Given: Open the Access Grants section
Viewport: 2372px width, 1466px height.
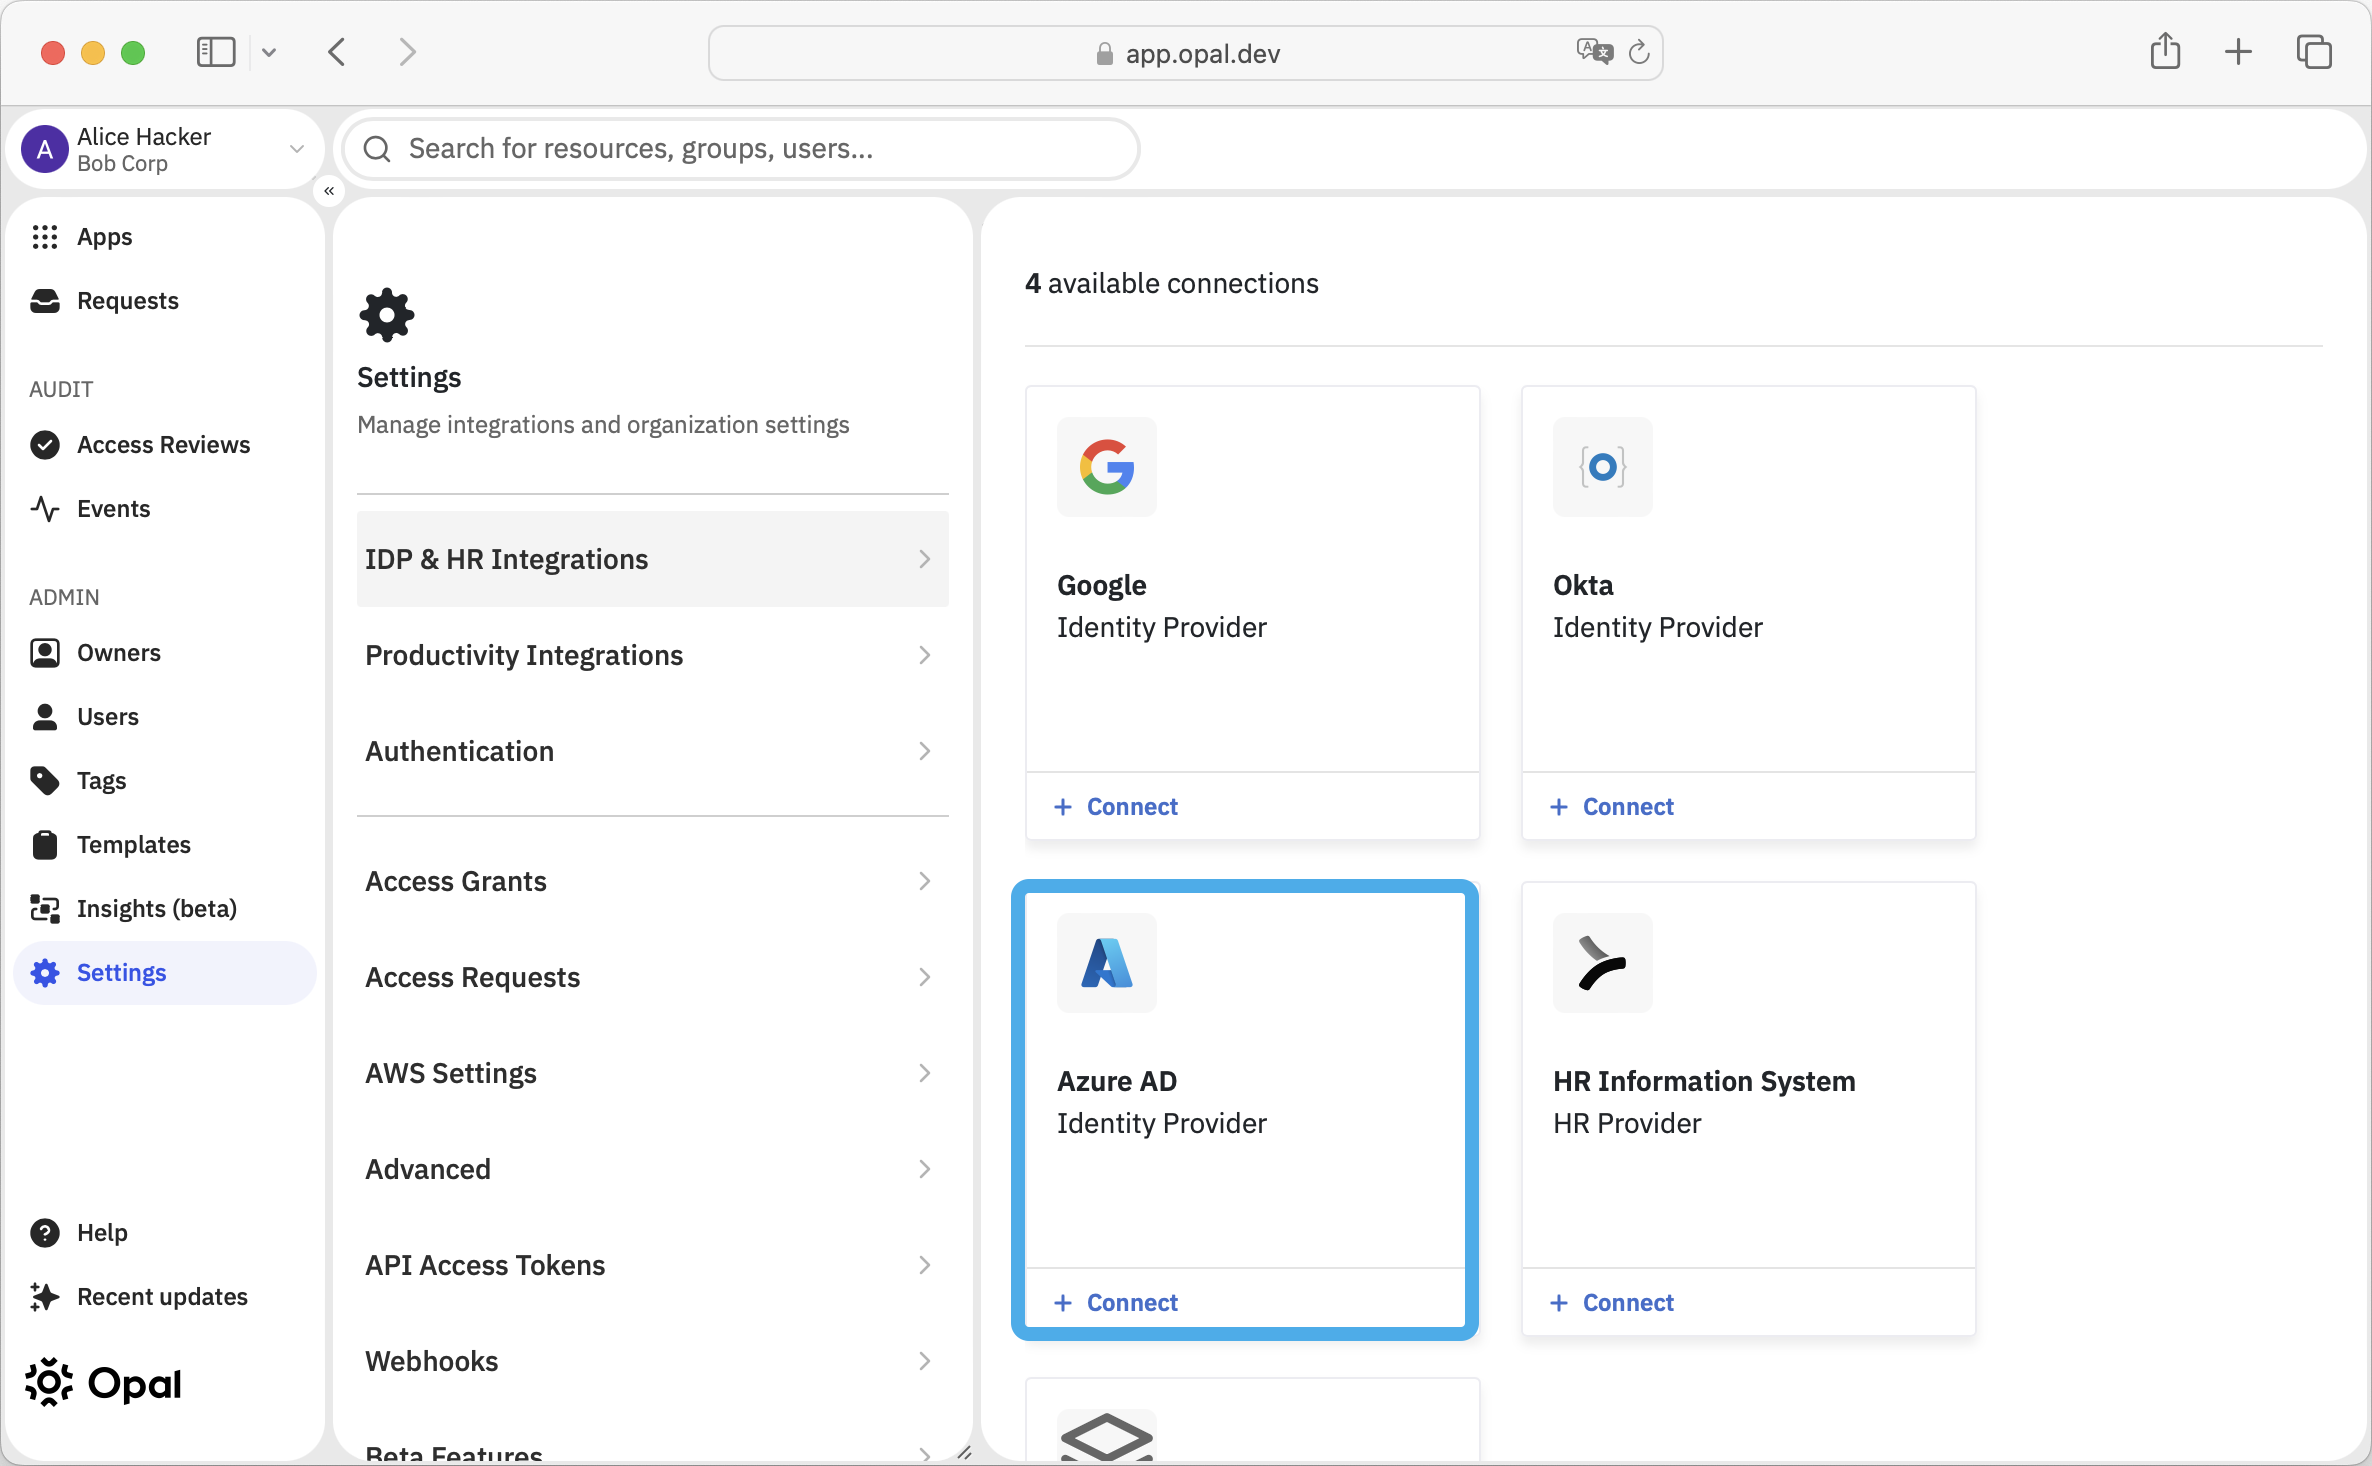Looking at the screenshot, I should [653, 881].
